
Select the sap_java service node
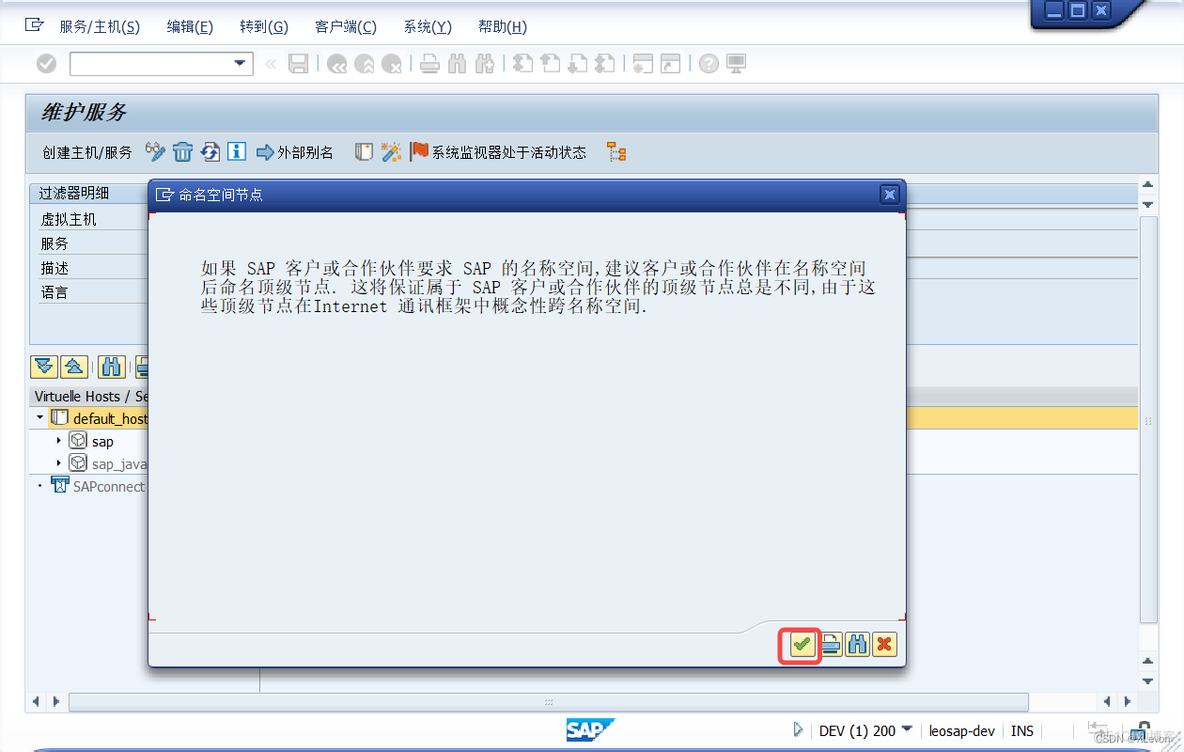click(119, 464)
